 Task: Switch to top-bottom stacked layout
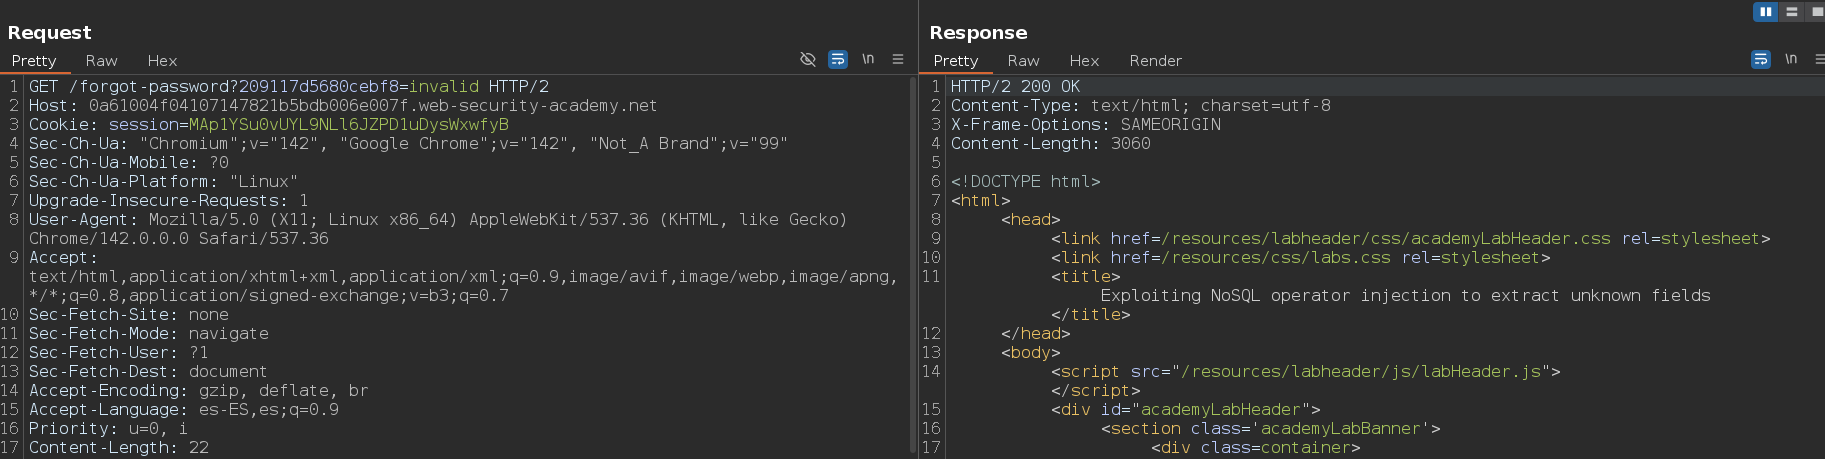1791,12
